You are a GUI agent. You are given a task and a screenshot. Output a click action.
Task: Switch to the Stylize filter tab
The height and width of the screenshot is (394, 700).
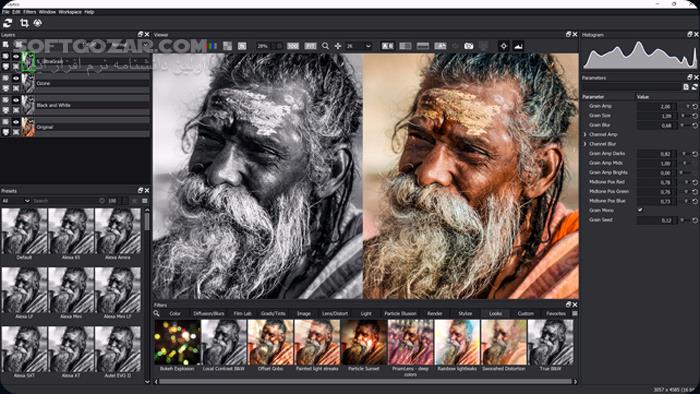click(465, 314)
